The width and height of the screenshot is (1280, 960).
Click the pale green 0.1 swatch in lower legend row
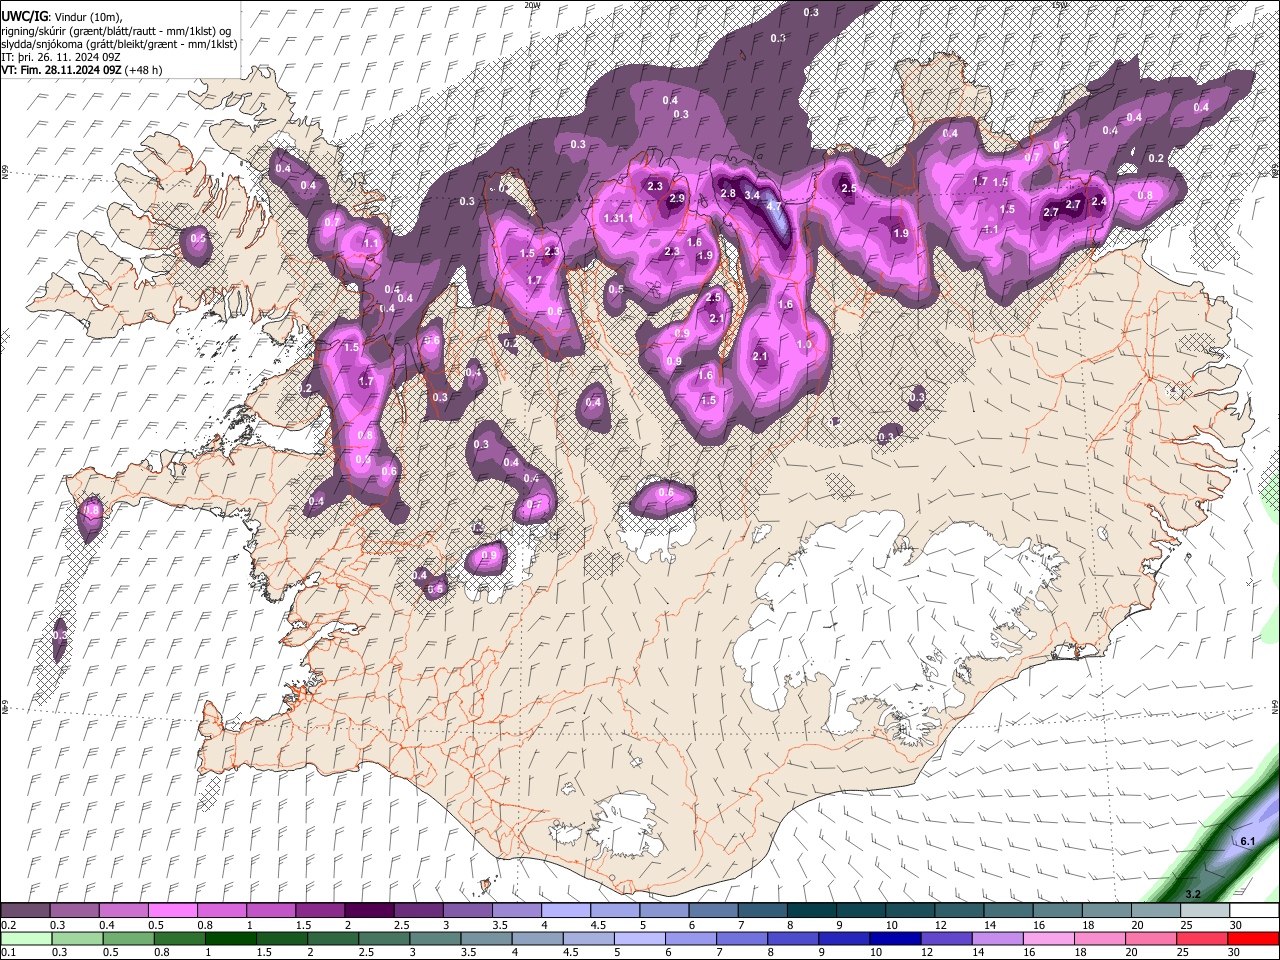(x=25, y=938)
